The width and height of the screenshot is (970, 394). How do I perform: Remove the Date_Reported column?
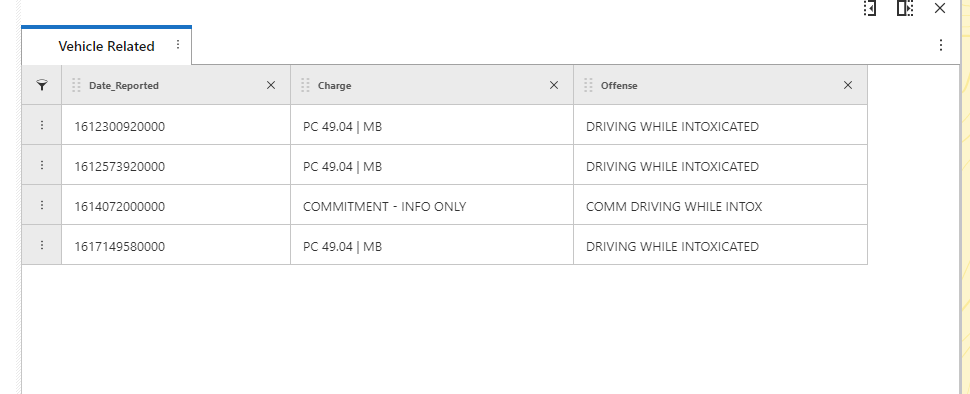pyautogui.click(x=271, y=85)
